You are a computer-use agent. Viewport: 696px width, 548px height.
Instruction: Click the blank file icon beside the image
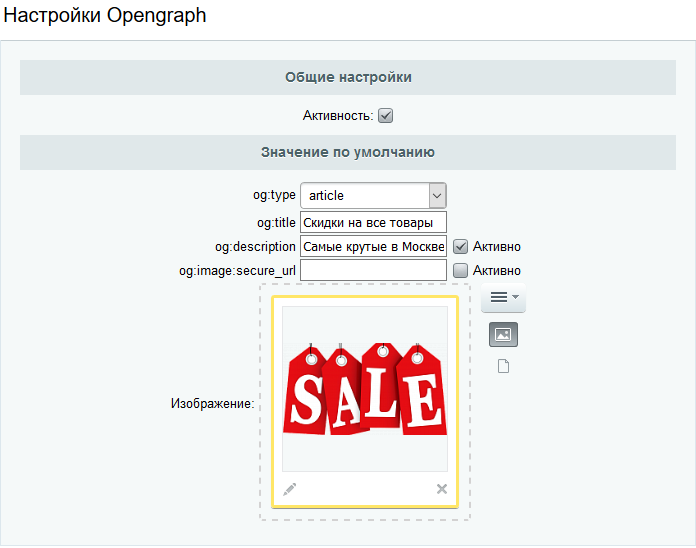tap(503, 367)
